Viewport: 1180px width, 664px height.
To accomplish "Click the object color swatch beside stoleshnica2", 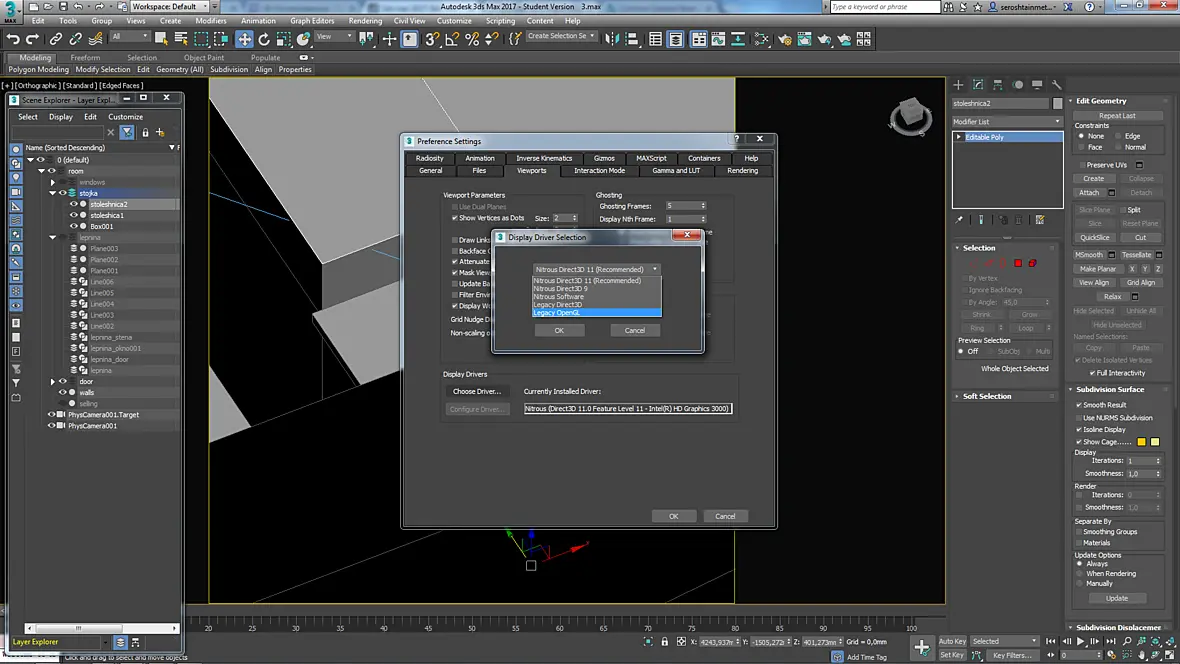I will click(x=1057, y=103).
